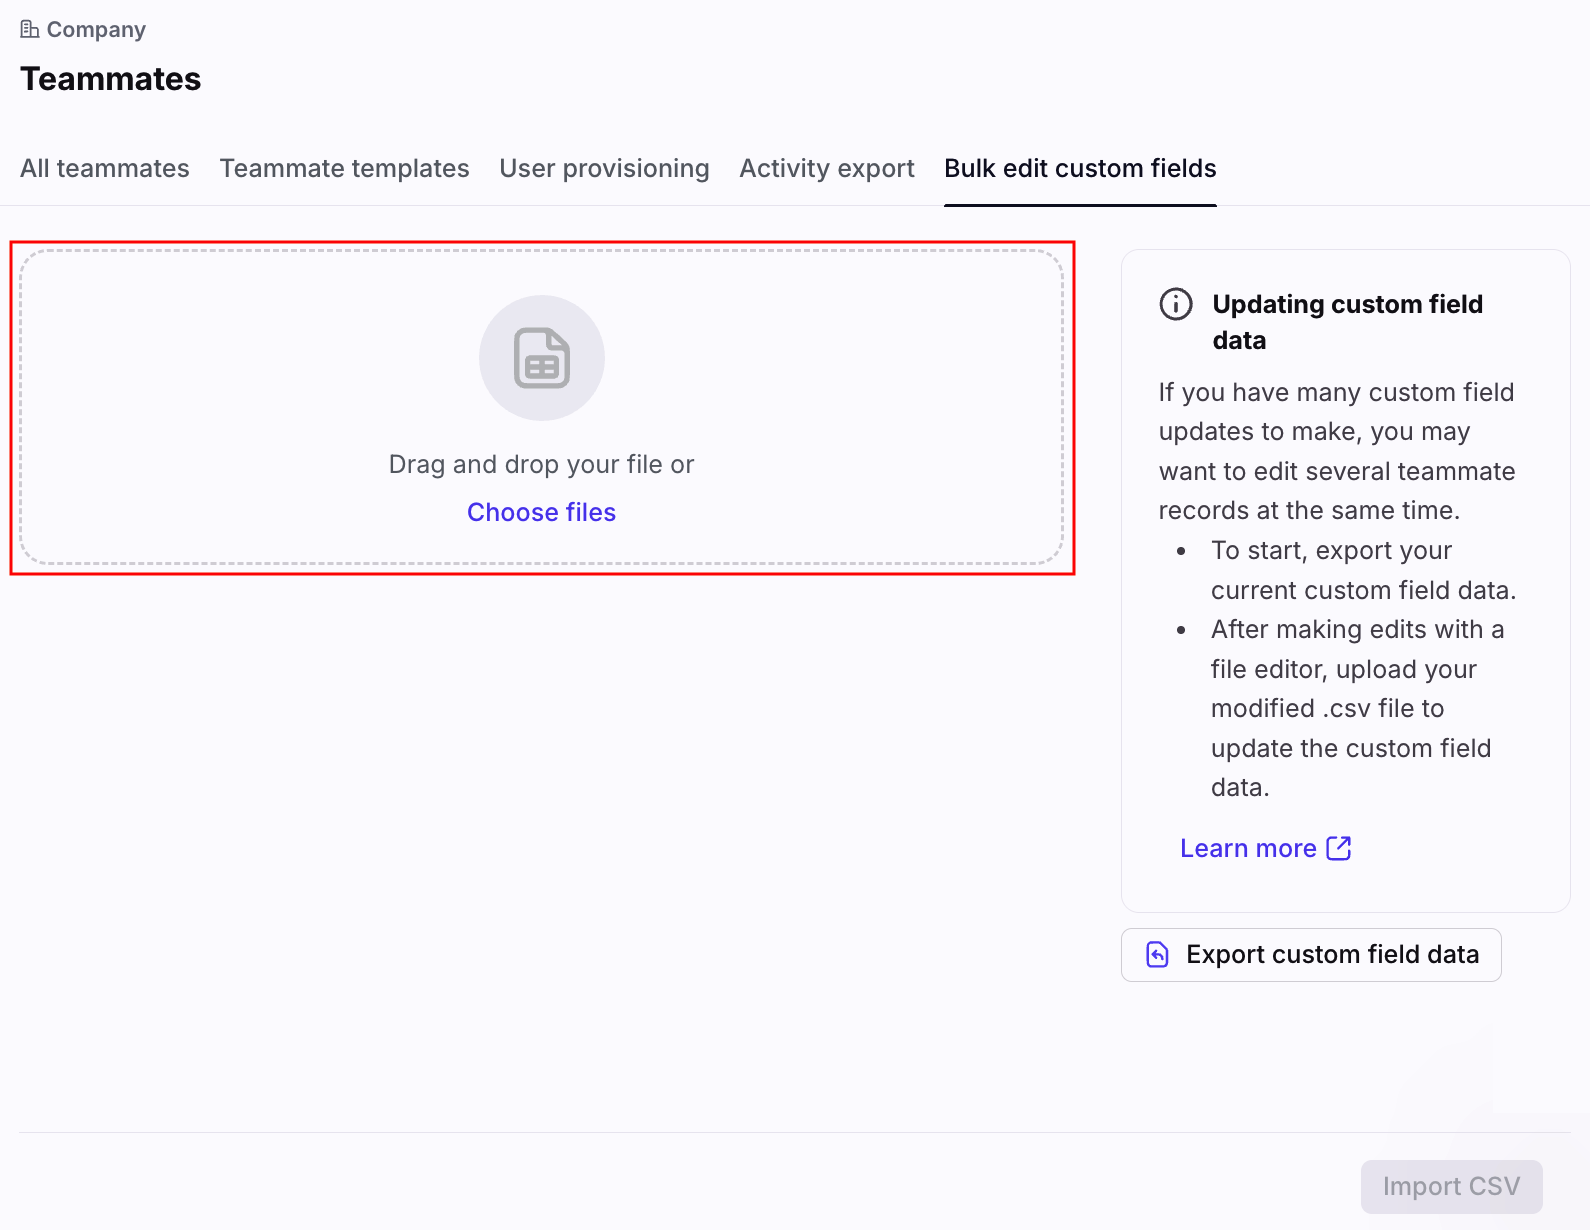Click the Choose files link

point(541,512)
